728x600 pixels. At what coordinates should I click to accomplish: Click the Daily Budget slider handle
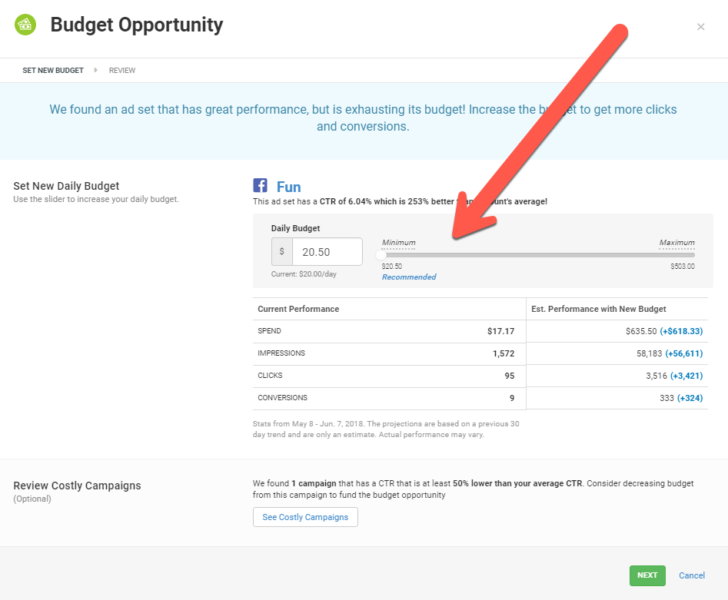[380, 255]
